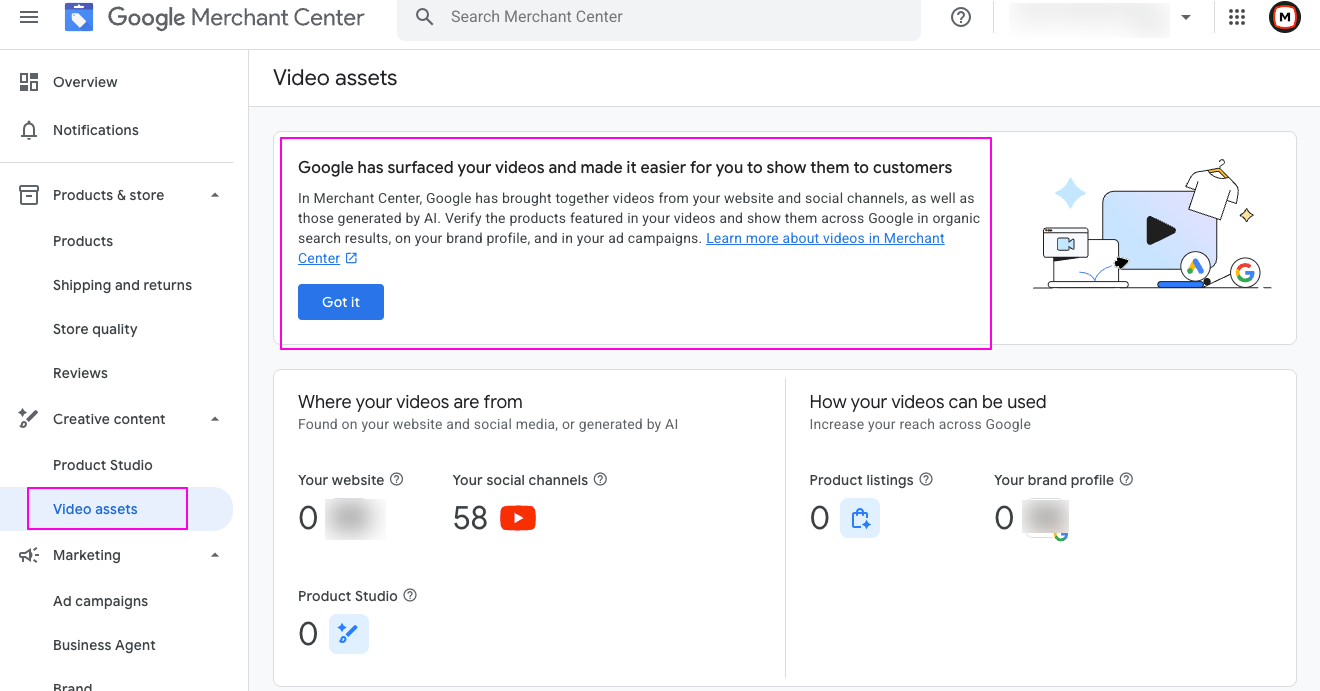Click the blurred Your website thumbnail

tap(355, 518)
